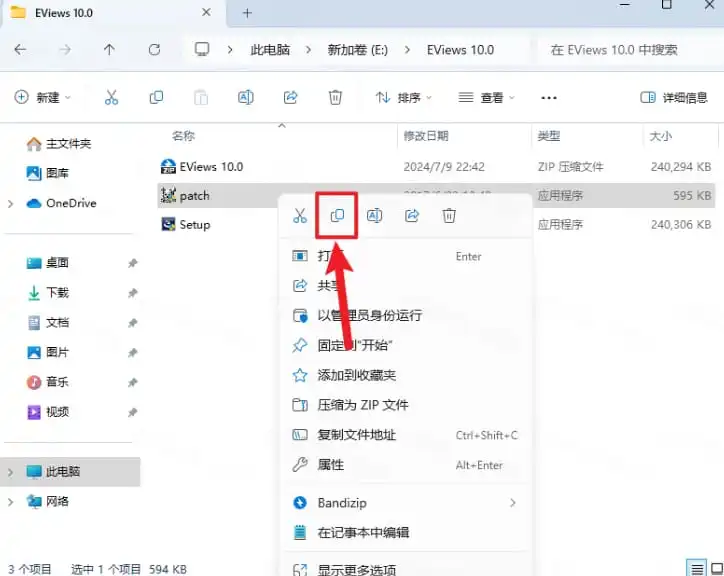Image resolution: width=724 pixels, height=576 pixels.
Task: Click the Share icon in the toolbar
Action: (x=290, y=97)
